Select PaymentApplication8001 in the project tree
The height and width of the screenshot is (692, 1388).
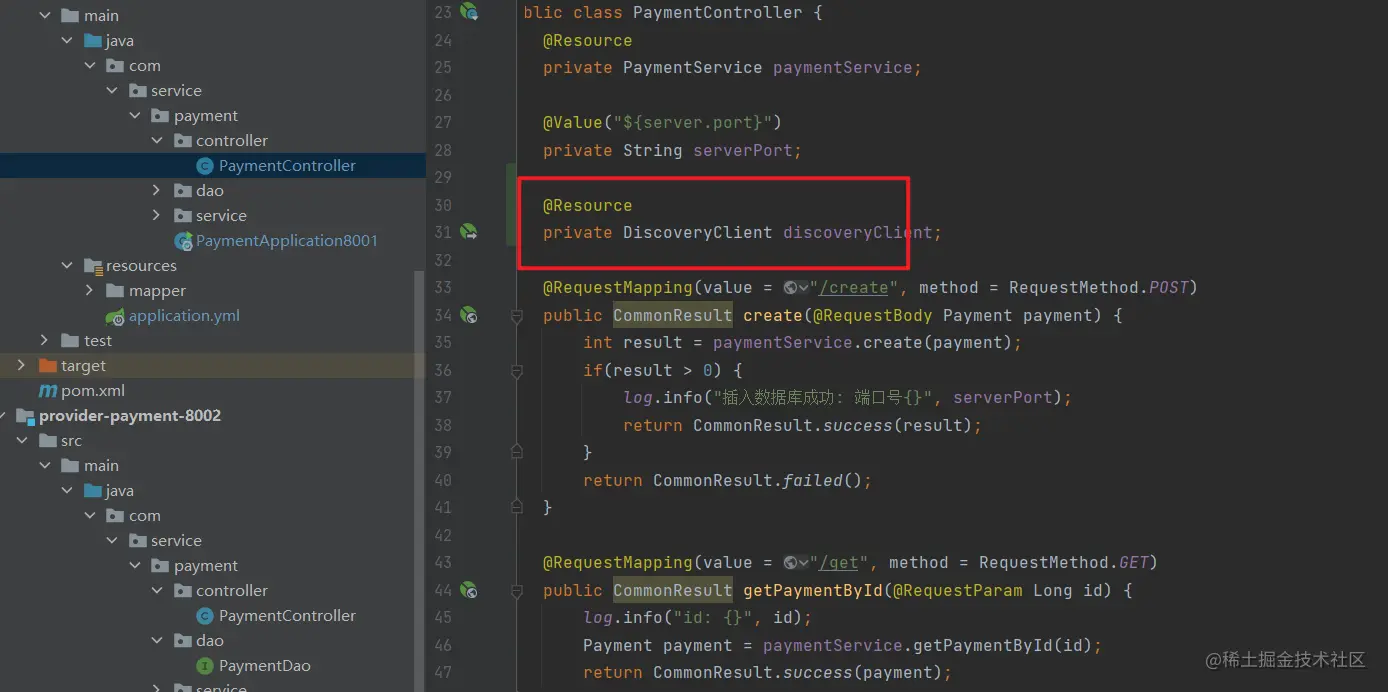pos(287,241)
